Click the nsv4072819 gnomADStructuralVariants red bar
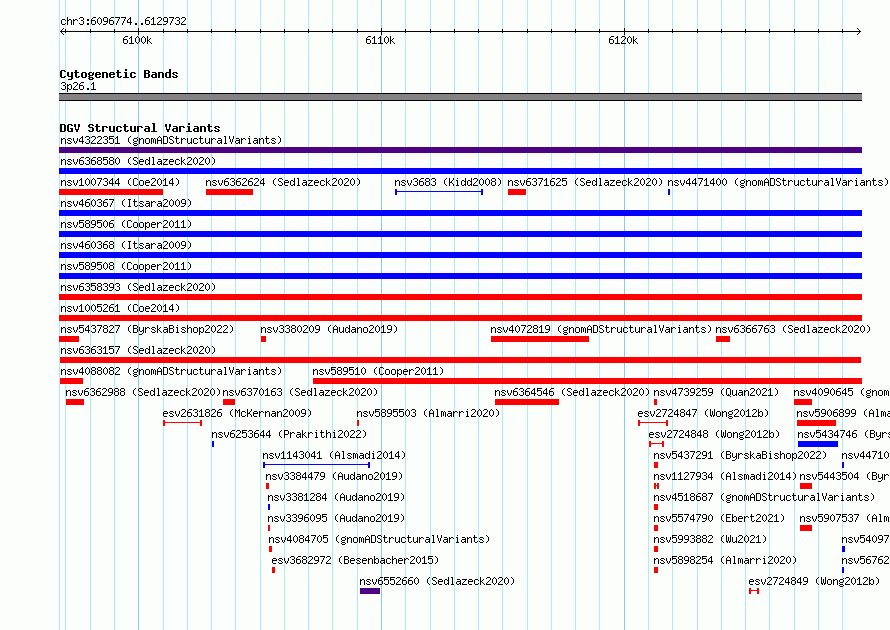This screenshot has width=890, height=630. 540,339
